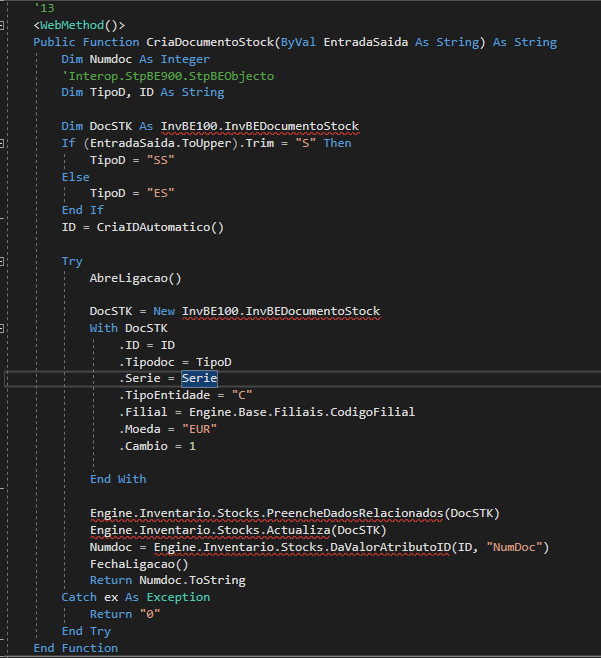The height and width of the screenshot is (658, 601).
Task: Click the AbreLigacao() call
Action: tap(135, 278)
